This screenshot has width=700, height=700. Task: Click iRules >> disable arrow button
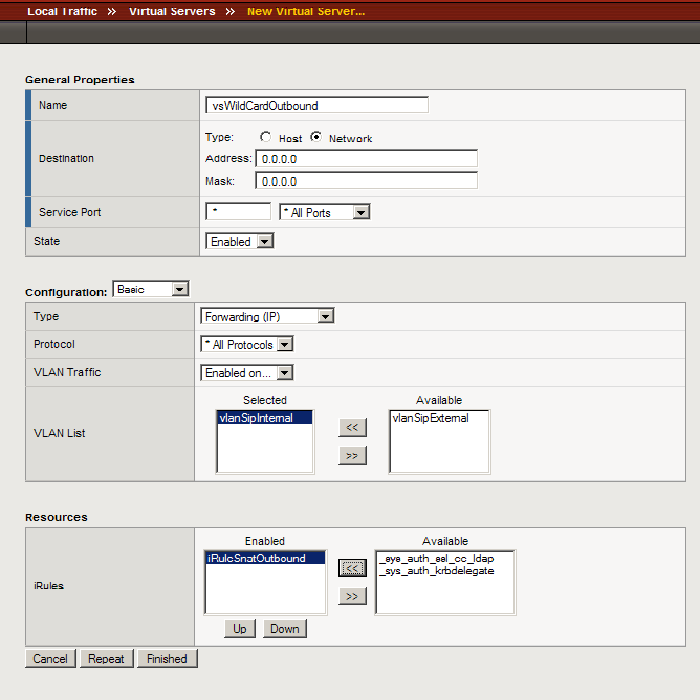point(352,596)
